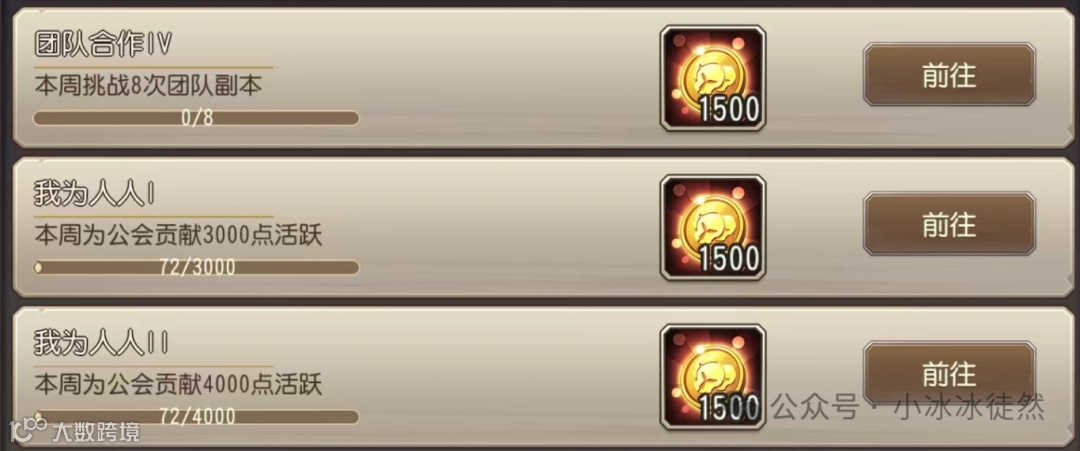Select 前往 on the 我为人人II quest
Image resolution: width=1080 pixels, height=451 pixels.
pyautogui.click(x=949, y=374)
